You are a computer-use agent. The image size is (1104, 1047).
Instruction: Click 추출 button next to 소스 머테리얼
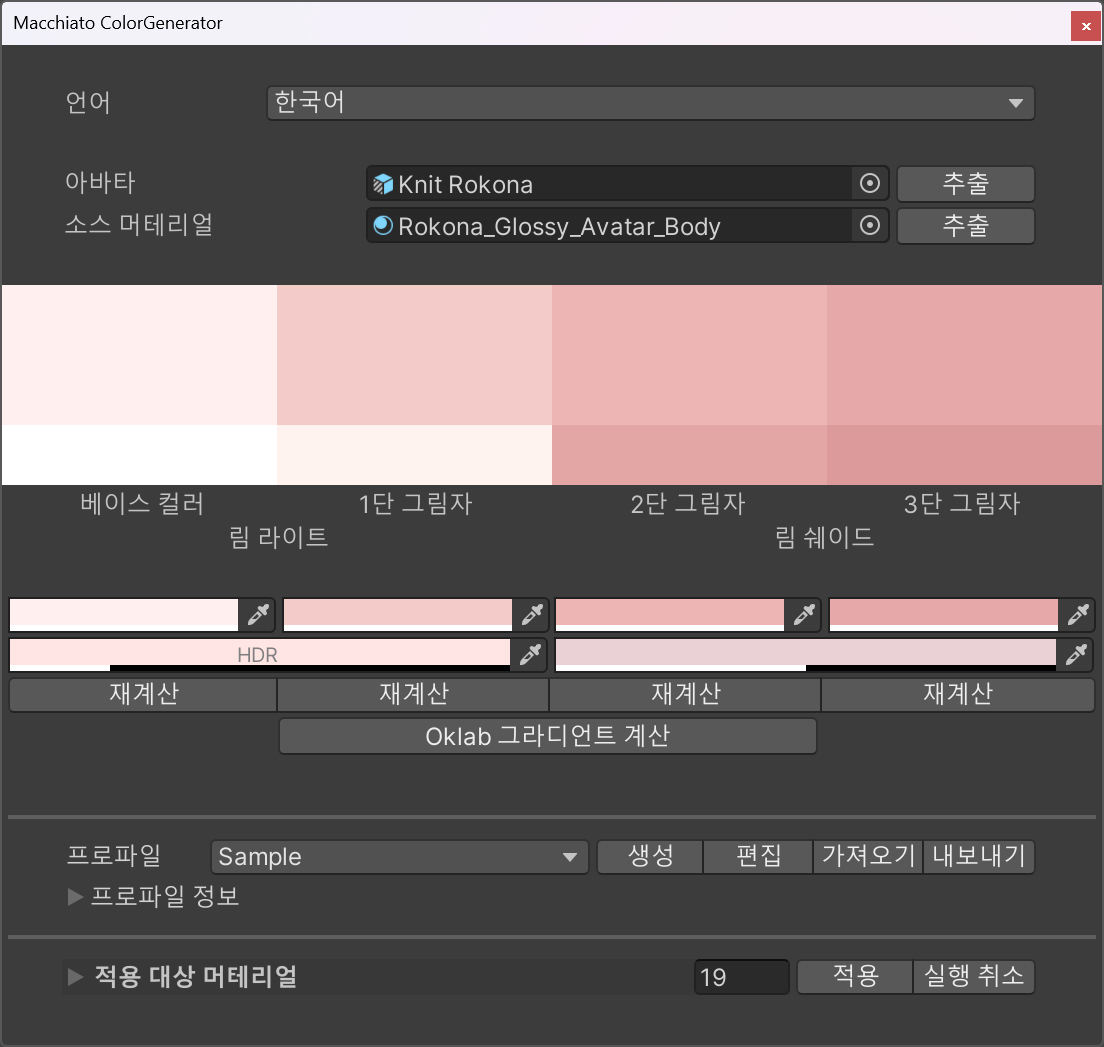point(965,225)
